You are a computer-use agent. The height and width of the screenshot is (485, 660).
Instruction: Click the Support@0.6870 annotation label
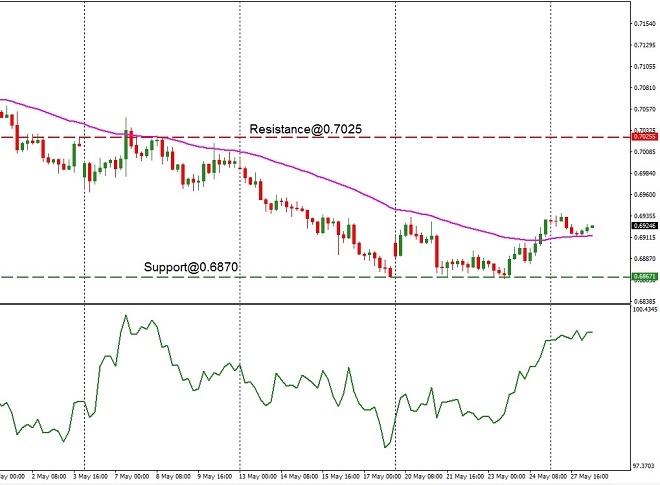point(191,267)
